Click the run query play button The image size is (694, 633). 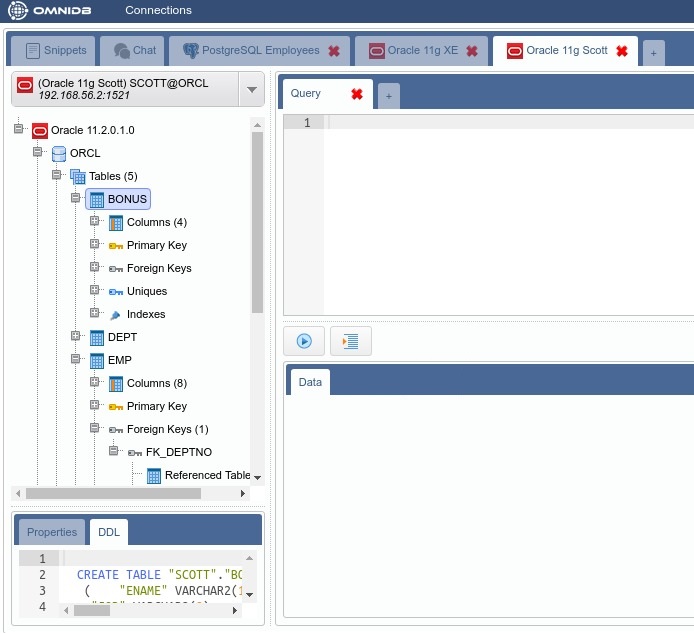pos(304,342)
